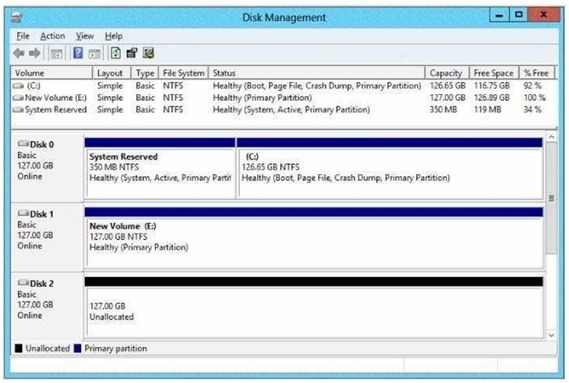Click the Properties toolbar icon
The width and height of the screenshot is (569, 383).
(x=132, y=53)
